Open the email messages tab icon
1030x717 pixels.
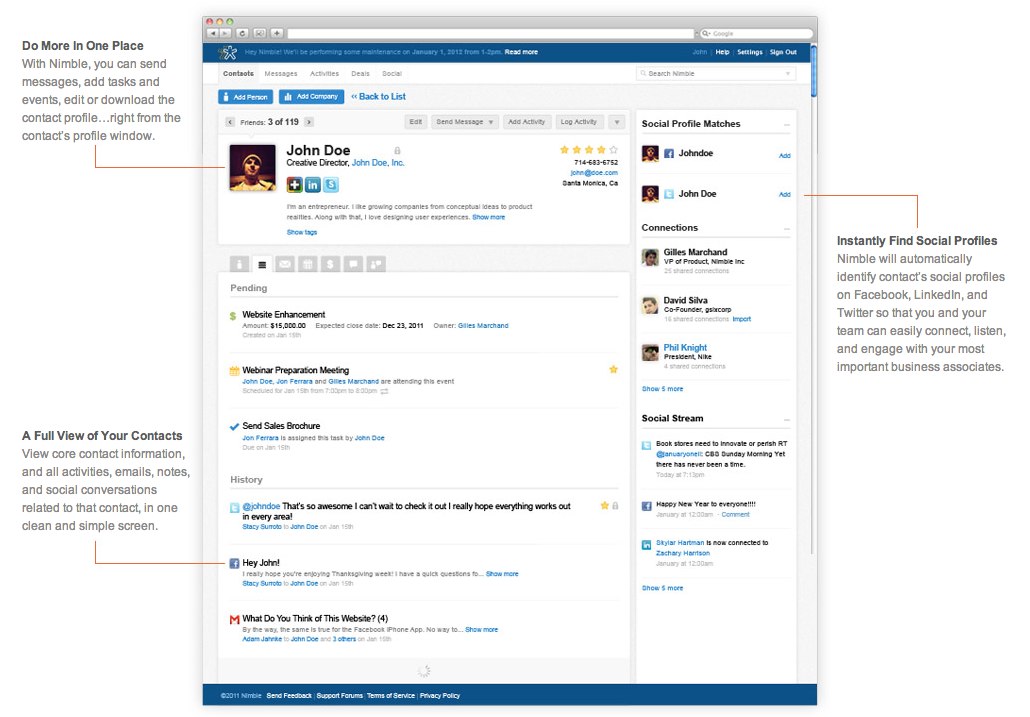[284, 264]
